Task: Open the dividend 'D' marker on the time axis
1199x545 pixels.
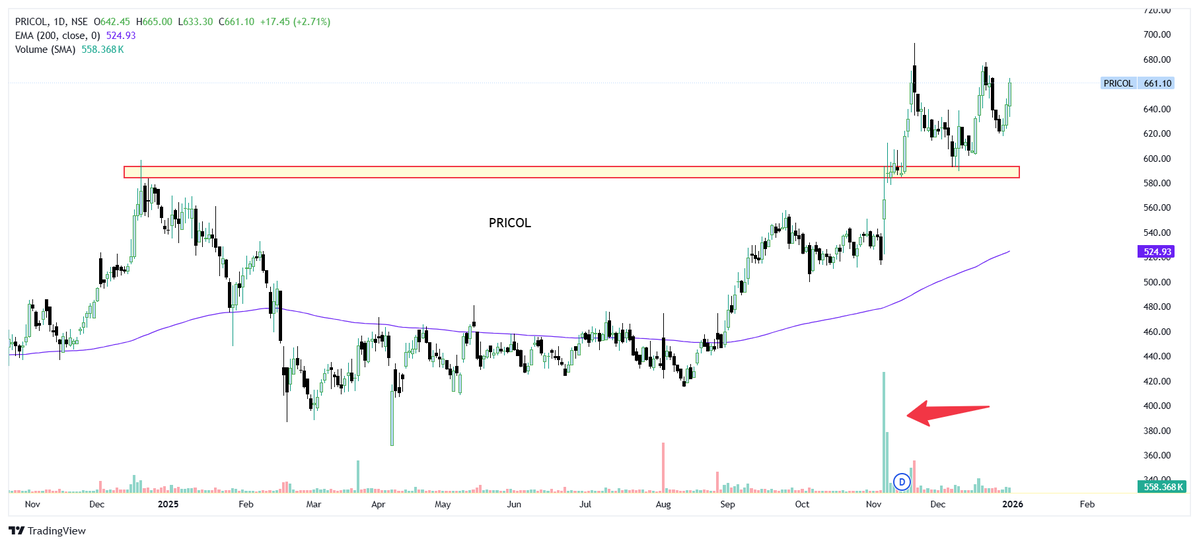Action: pos(902,482)
